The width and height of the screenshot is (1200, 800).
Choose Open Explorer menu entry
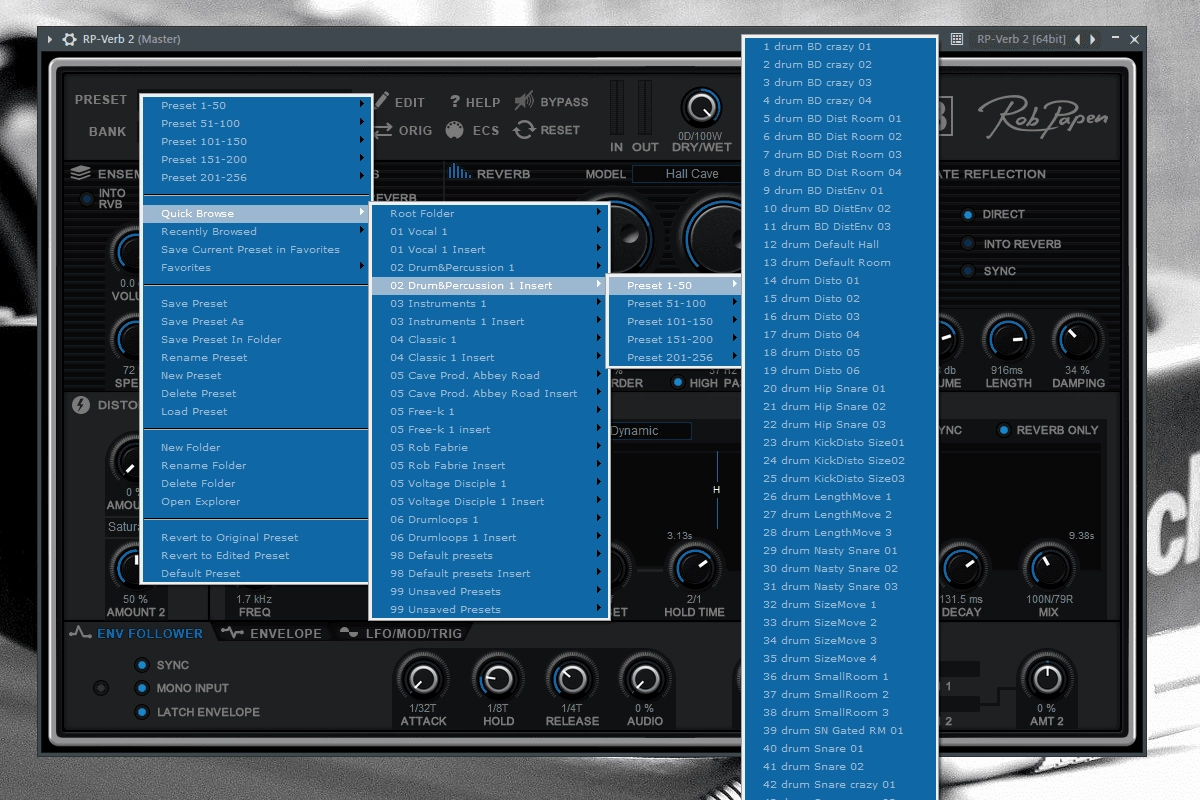tap(257, 501)
